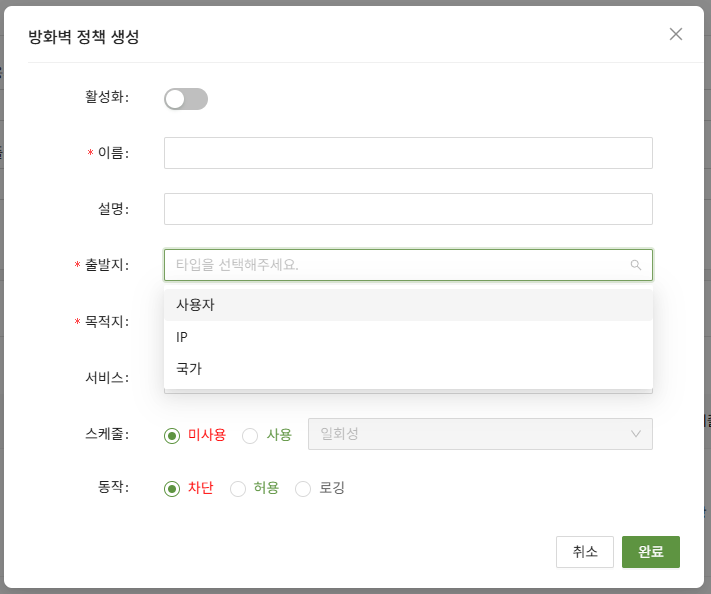The image size is (711, 594).
Task: Click the 서비스 field label
Action: tap(107, 378)
